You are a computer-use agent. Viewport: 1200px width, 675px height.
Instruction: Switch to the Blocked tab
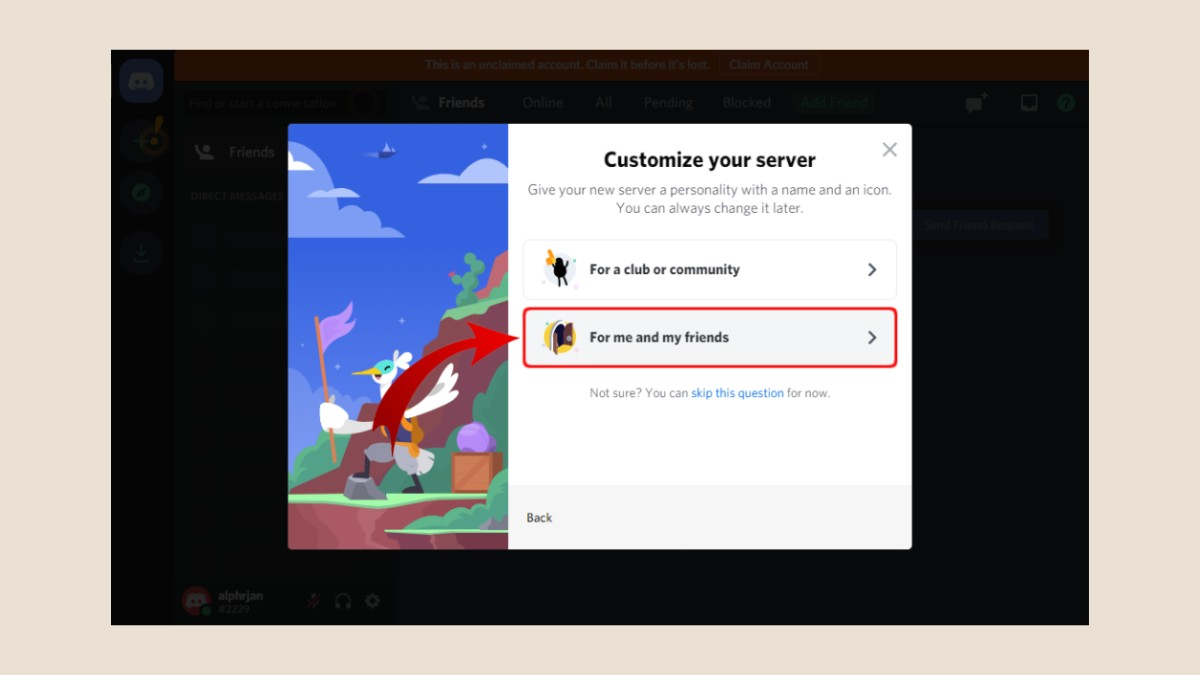tap(747, 102)
